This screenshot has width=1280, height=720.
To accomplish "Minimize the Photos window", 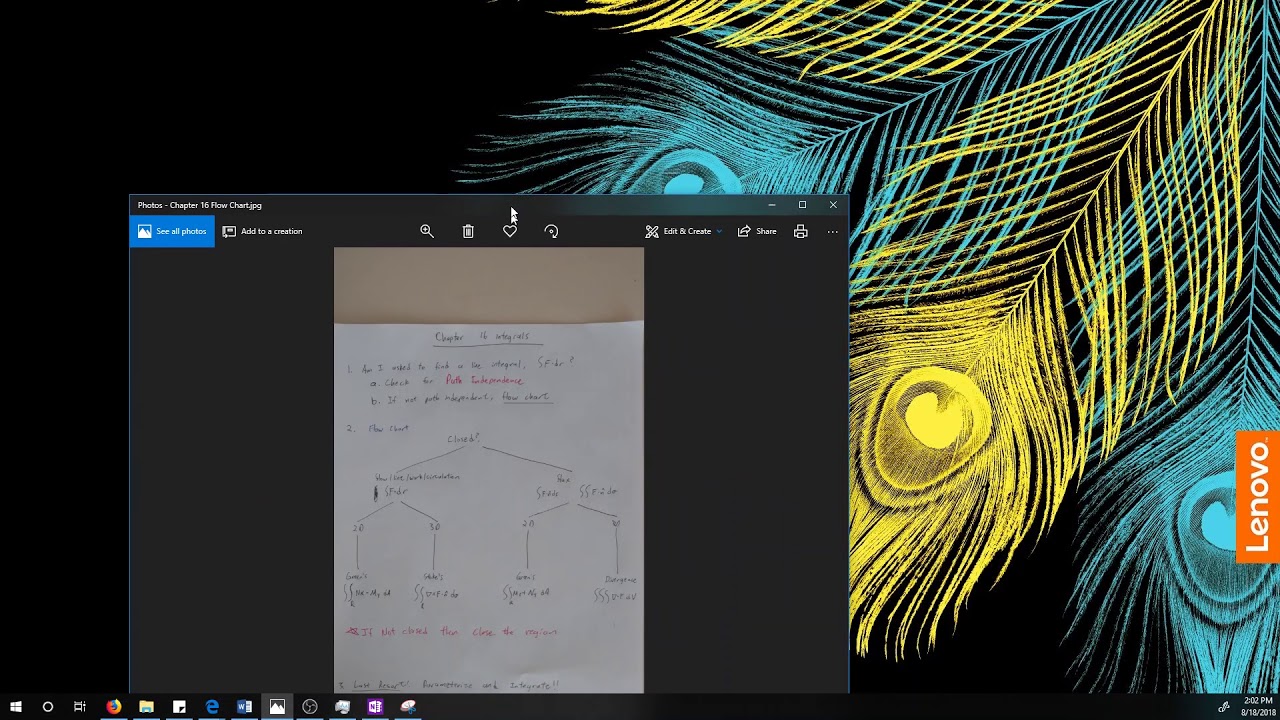I will [x=771, y=205].
